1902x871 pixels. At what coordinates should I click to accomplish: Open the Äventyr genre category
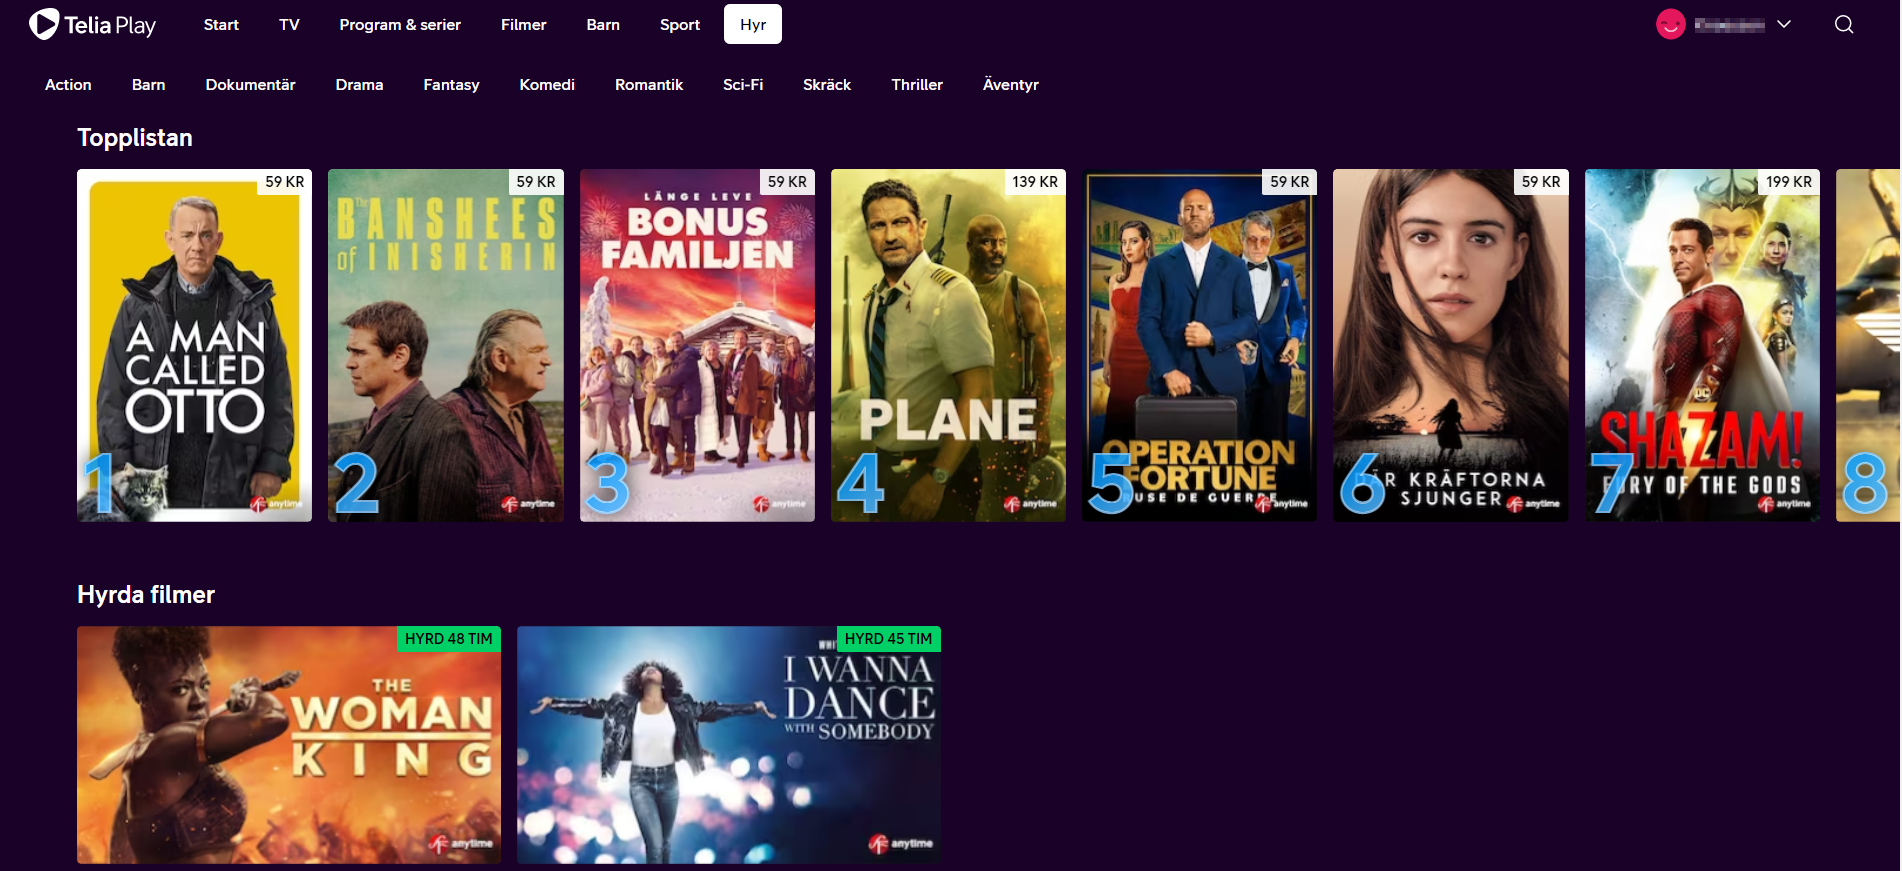click(1010, 85)
